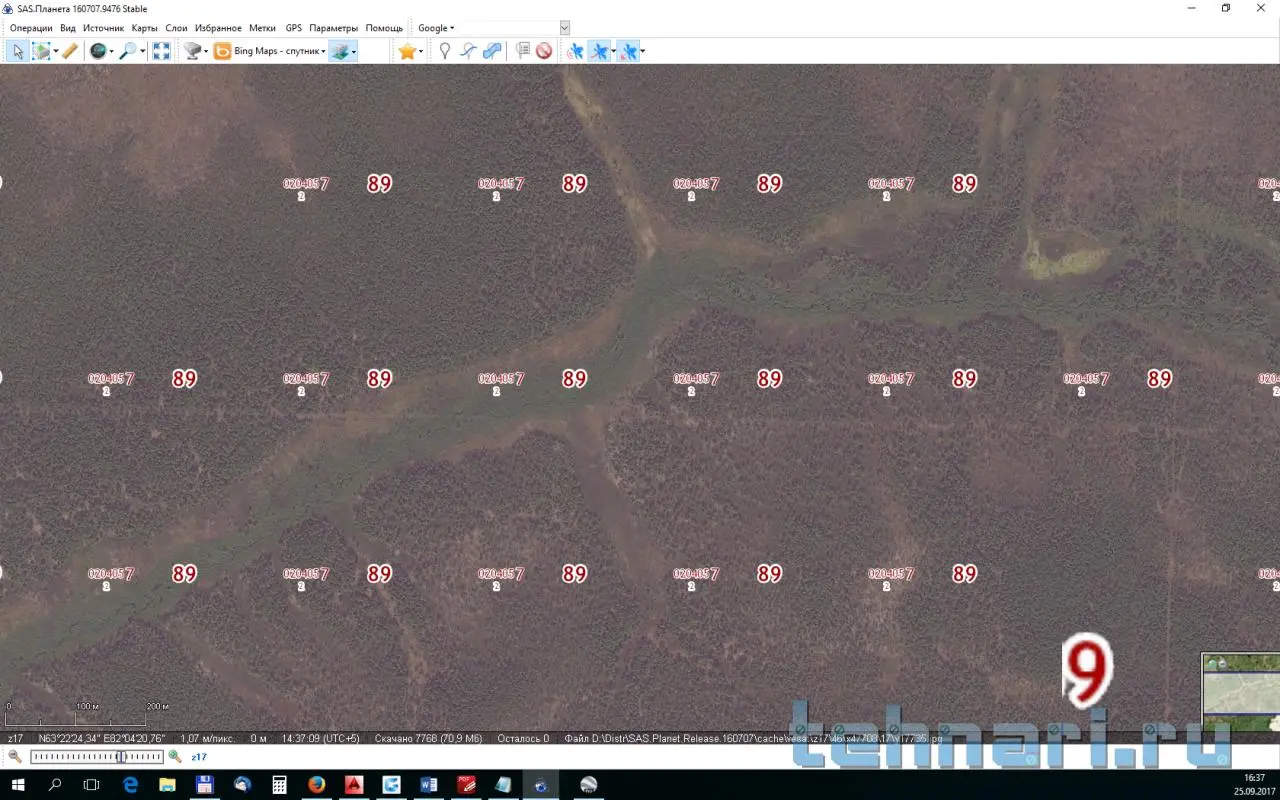Expand the layers dropdown arrow
Viewport: 1280px width, 800px height.
[354, 51]
